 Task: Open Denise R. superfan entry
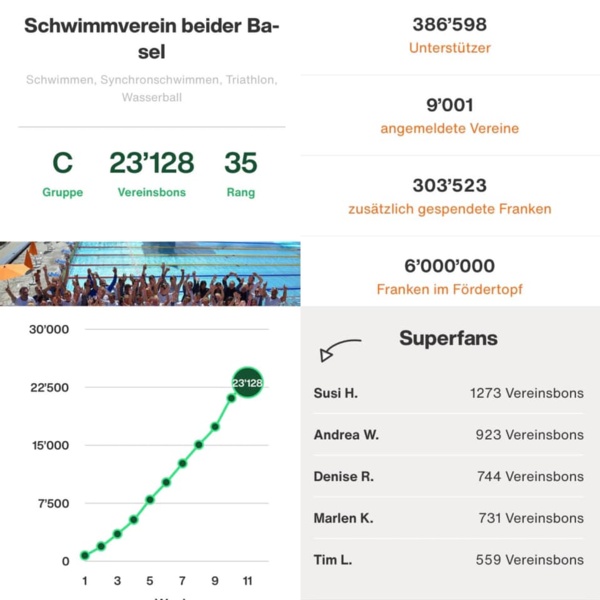tap(449, 477)
